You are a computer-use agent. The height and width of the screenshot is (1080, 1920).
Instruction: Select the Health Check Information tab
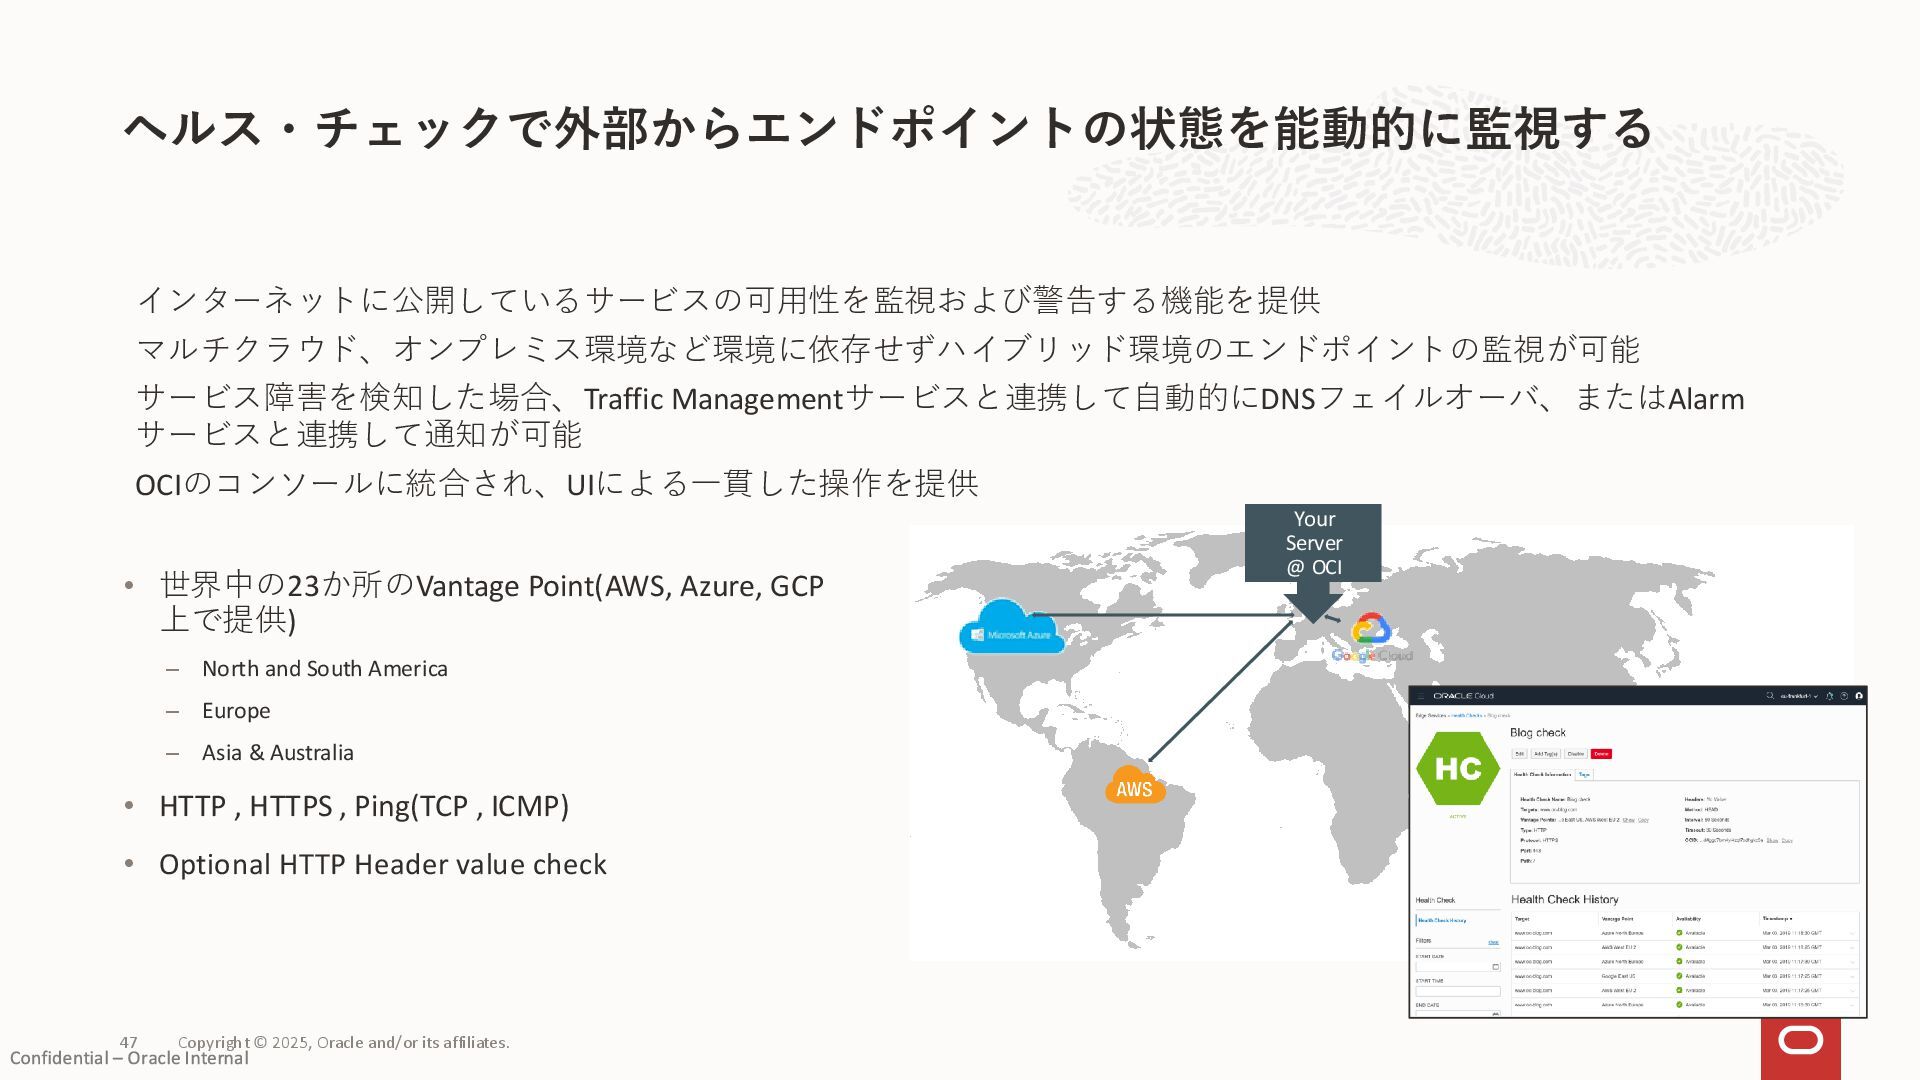click(x=1542, y=774)
